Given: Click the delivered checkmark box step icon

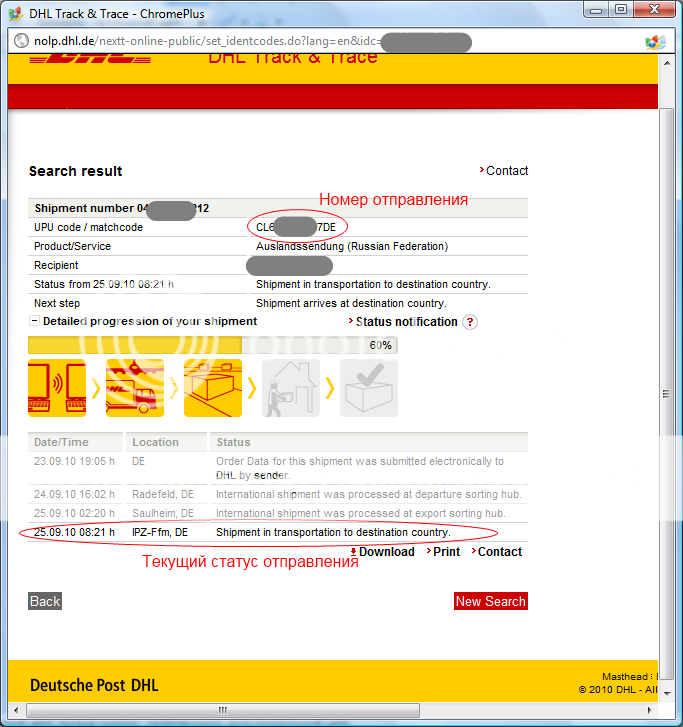Looking at the screenshot, I should (369, 388).
